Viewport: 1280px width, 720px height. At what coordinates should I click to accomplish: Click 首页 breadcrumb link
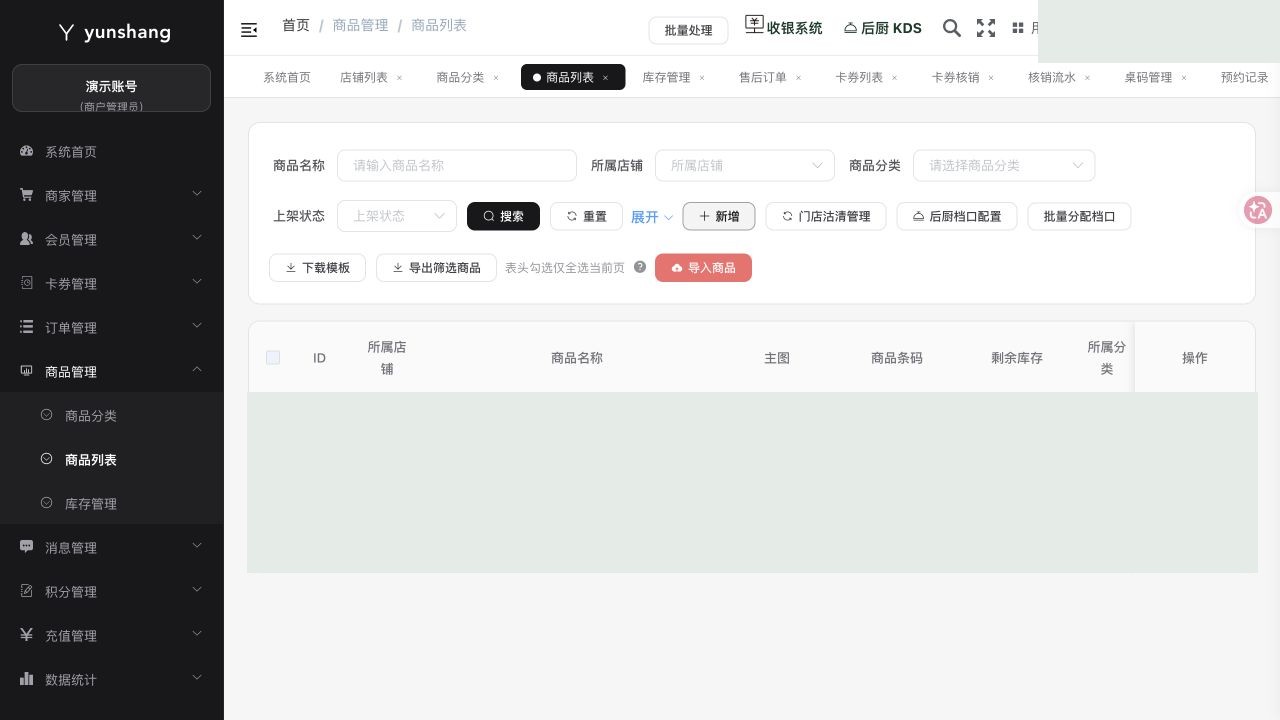point(296,25)
